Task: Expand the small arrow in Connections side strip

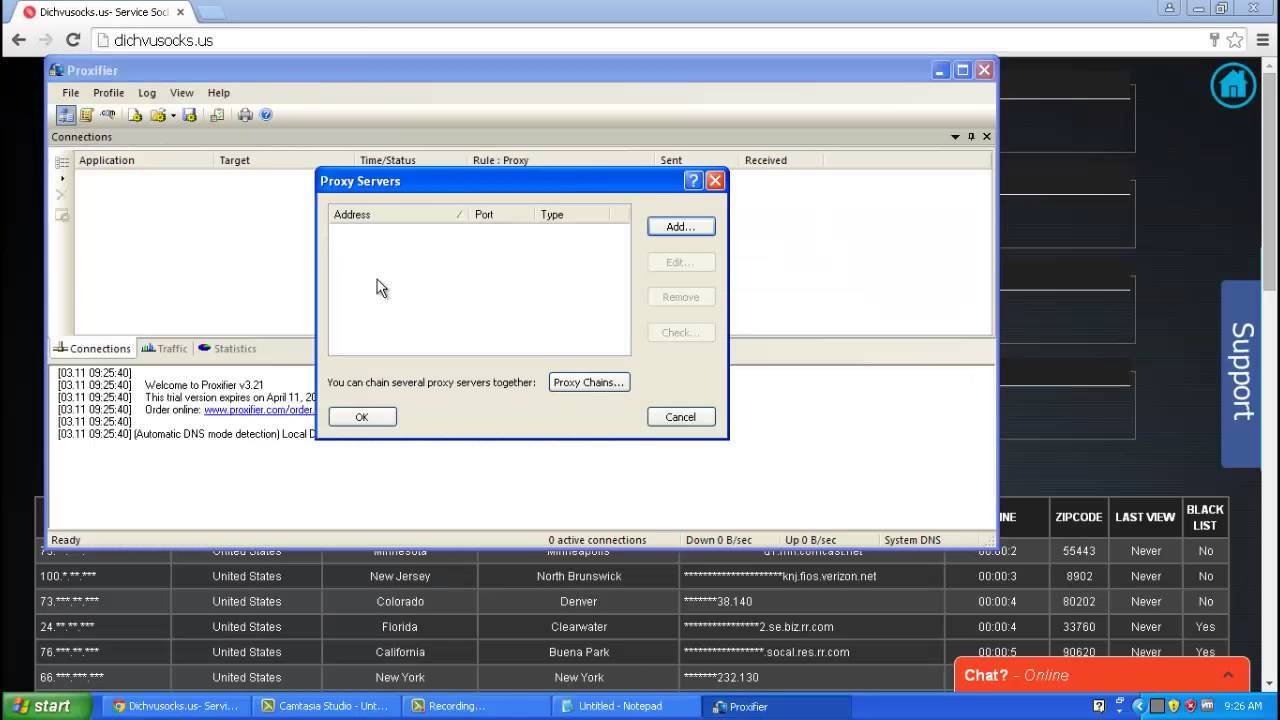Action: (x=62, y=178)
